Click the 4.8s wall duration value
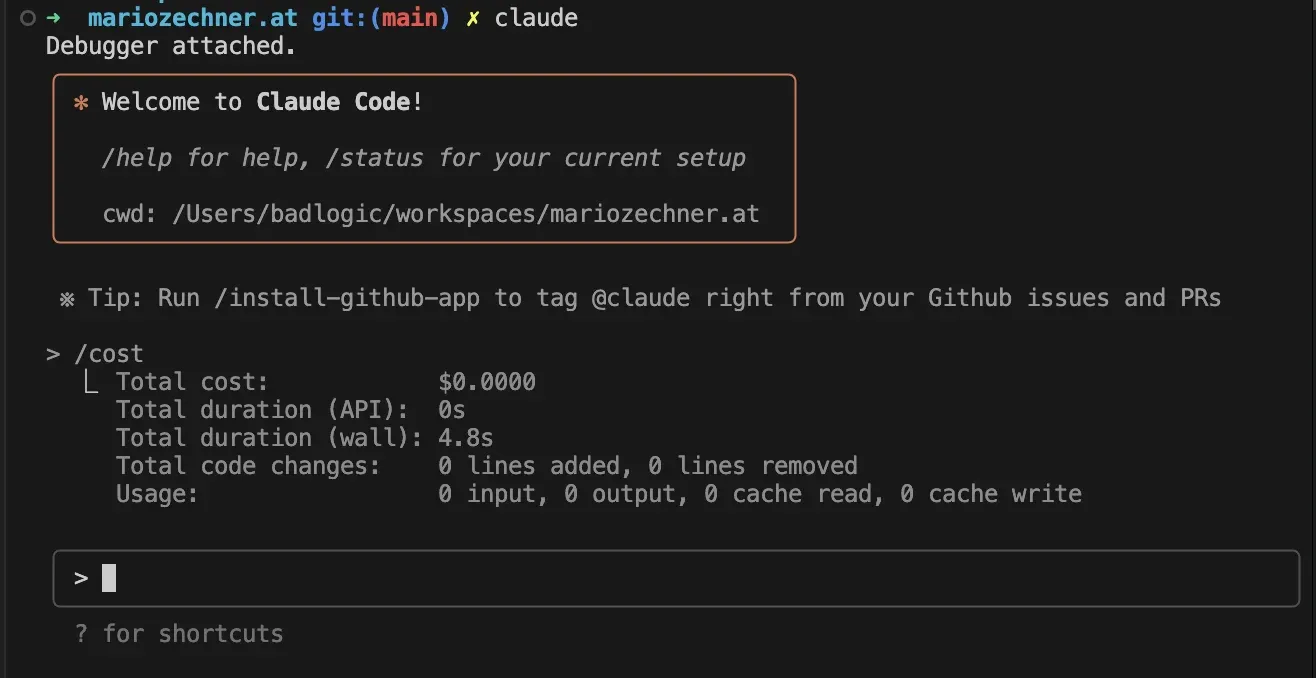Viewport: 1316px width, 678px height. click(465, 438)
